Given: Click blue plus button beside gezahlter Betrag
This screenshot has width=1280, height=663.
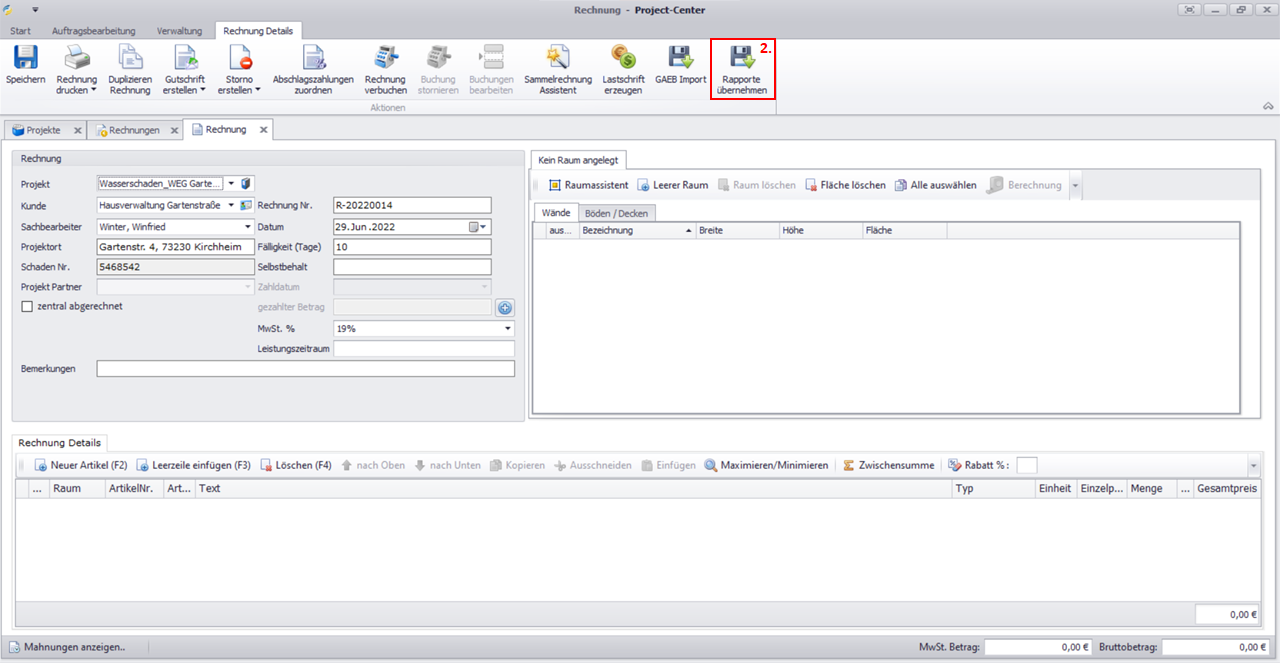Looking at the screenshot, I should coord(505,308).
